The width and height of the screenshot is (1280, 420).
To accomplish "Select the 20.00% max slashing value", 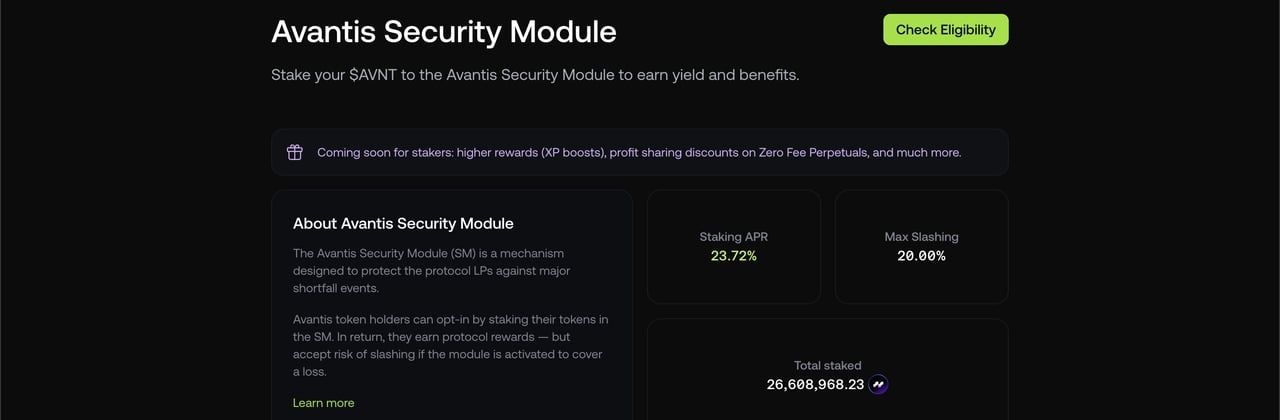I will click(x=921, y=256).
